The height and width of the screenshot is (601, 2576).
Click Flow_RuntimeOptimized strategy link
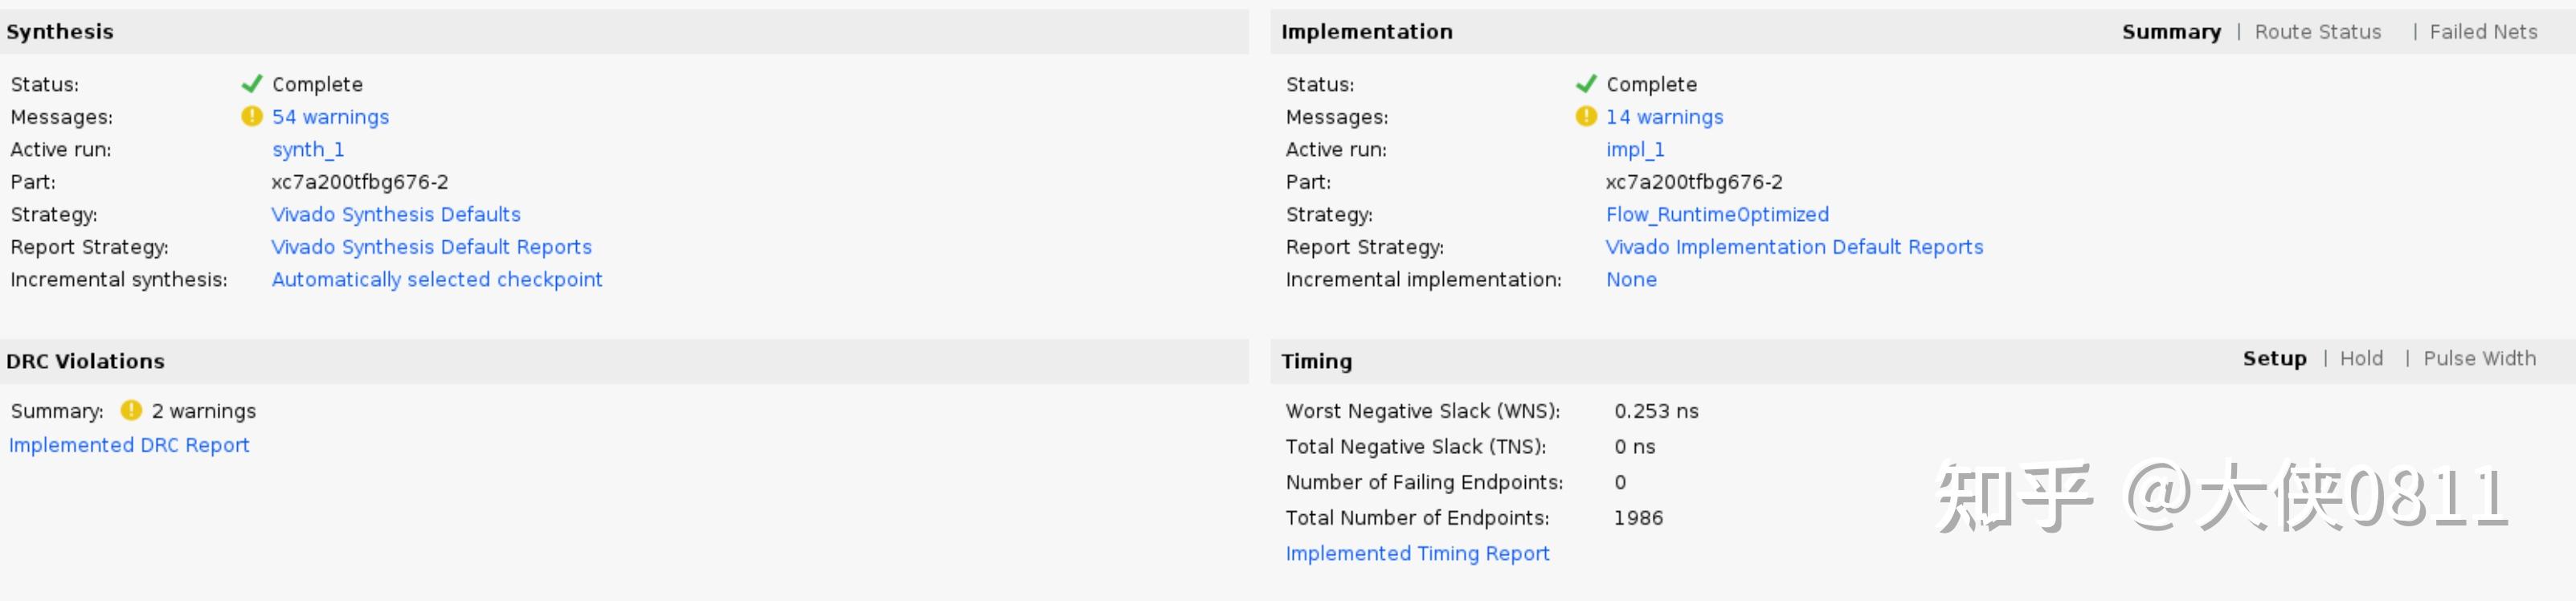coord(1717,215)
